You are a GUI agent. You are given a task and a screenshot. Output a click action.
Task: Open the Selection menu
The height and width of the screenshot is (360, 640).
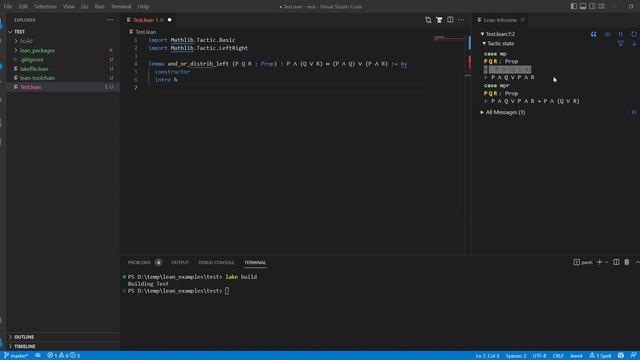click(45, 7)
